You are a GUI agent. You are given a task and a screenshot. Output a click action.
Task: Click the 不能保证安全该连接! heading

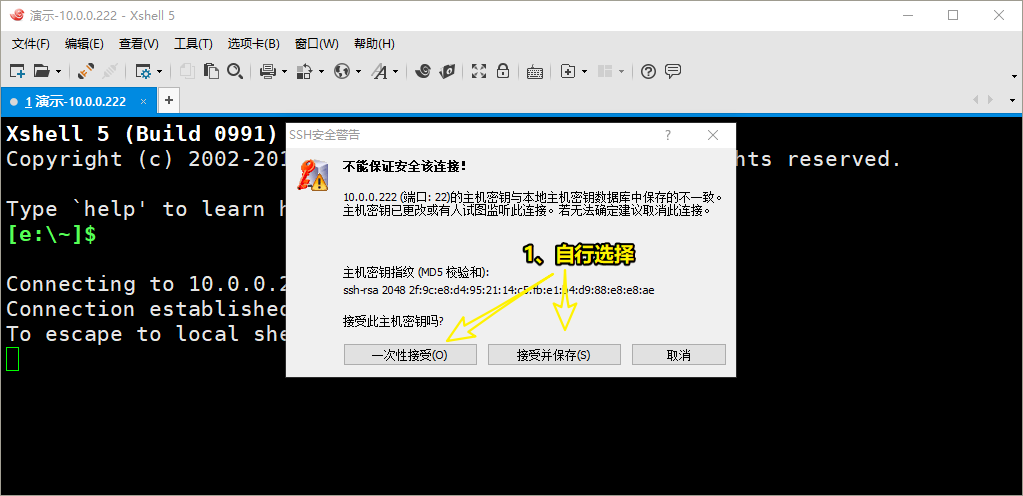coord(405,166)
